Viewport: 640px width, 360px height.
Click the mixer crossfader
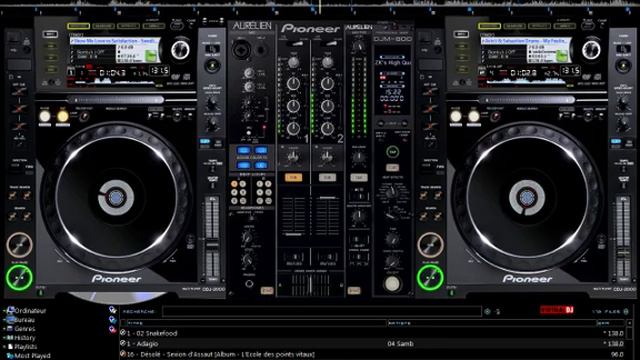pyautogui.click(x=310, y=284)
